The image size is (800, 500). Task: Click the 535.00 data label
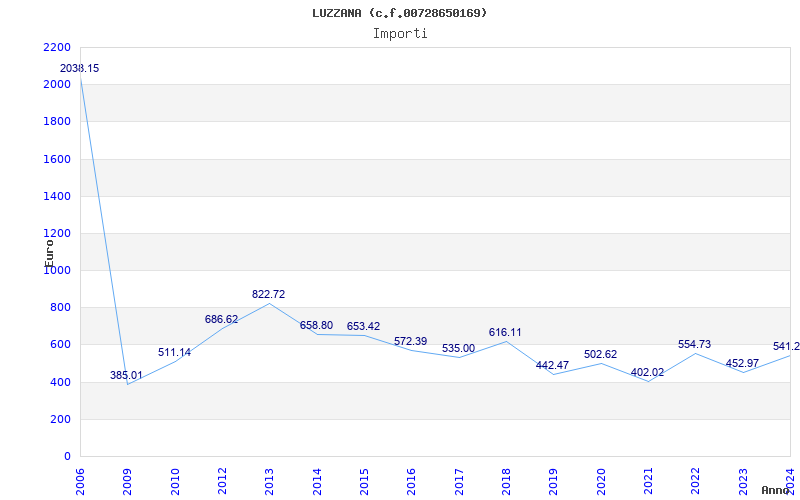(x=458, y=348)
